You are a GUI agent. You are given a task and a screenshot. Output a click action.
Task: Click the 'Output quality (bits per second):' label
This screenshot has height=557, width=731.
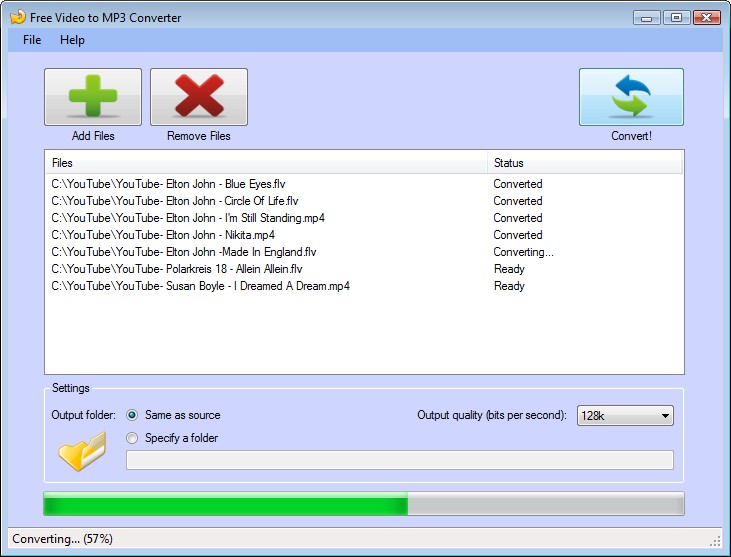point(492,415)
